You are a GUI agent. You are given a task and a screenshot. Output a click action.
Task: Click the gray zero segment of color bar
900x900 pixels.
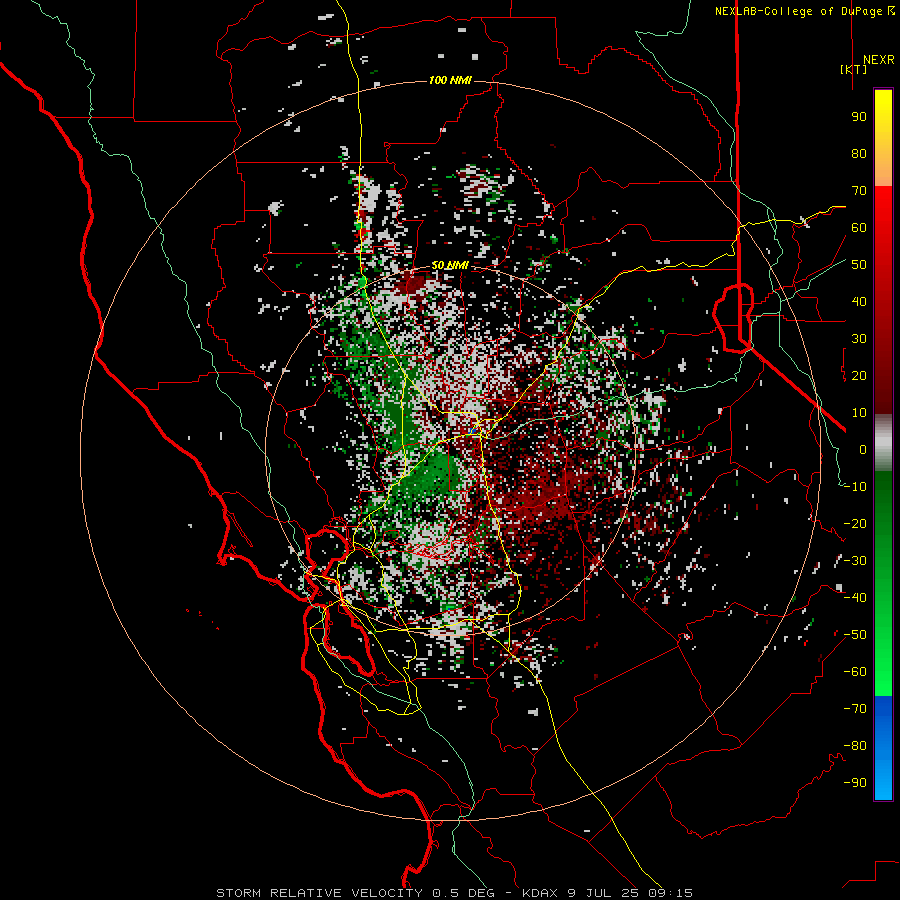[x=883, y=443]
